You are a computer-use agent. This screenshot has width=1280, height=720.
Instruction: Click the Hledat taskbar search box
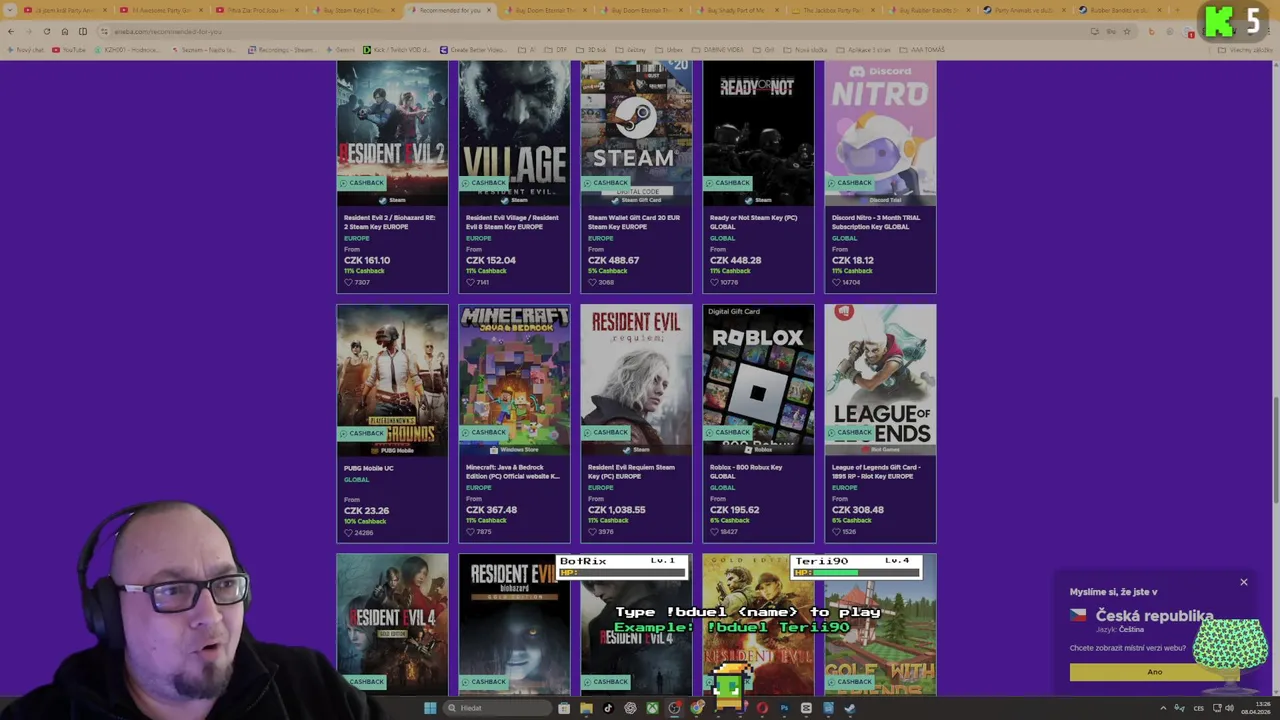pyautogui.click(x=498, y=708)
